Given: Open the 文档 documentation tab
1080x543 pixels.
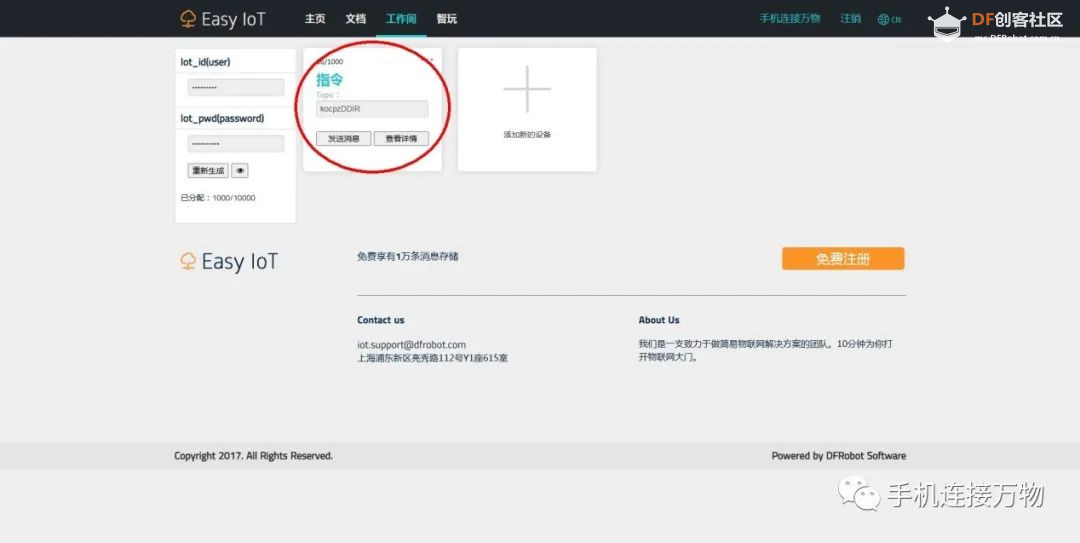Looking at the screenshot, I should click(x=355, y=19).
